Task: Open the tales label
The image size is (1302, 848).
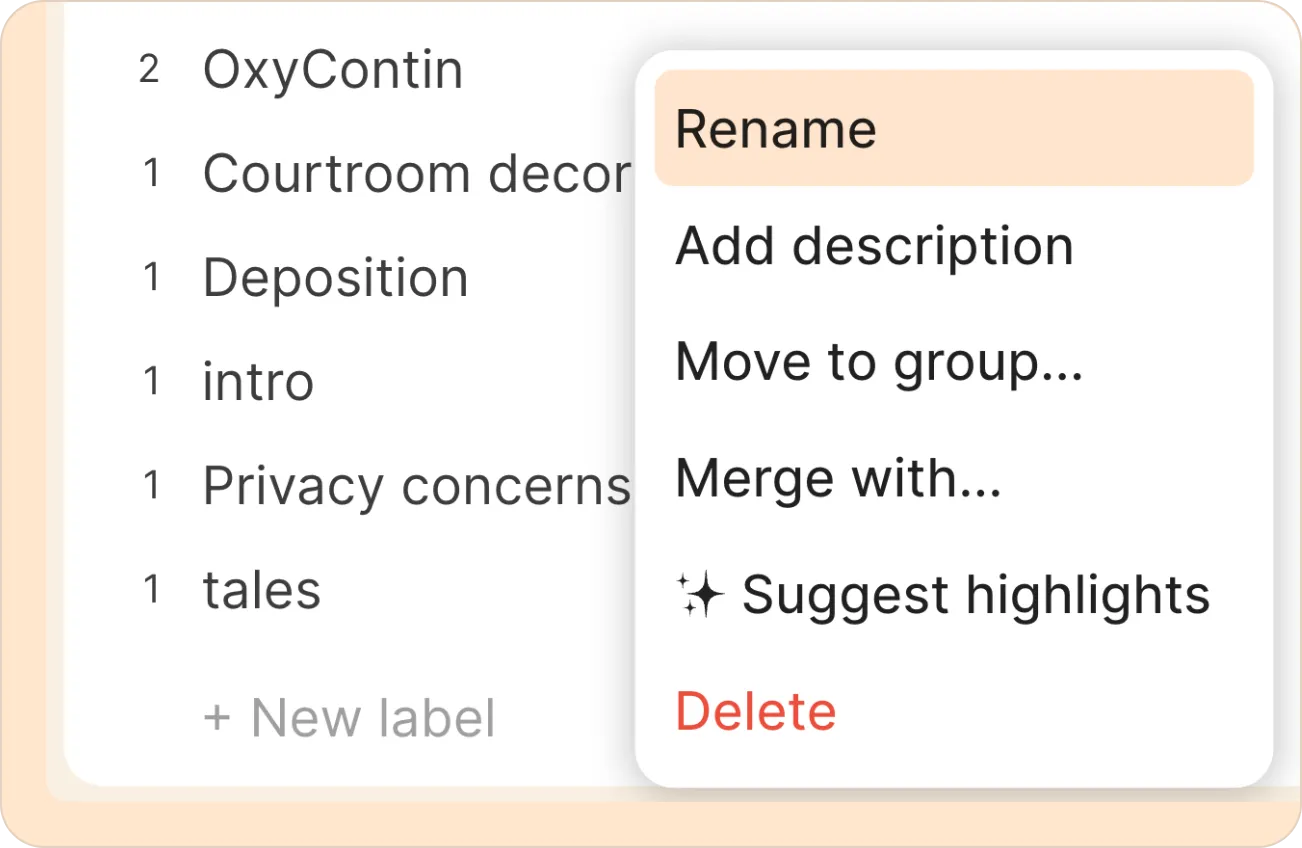Action: click(x=261, y=590)
